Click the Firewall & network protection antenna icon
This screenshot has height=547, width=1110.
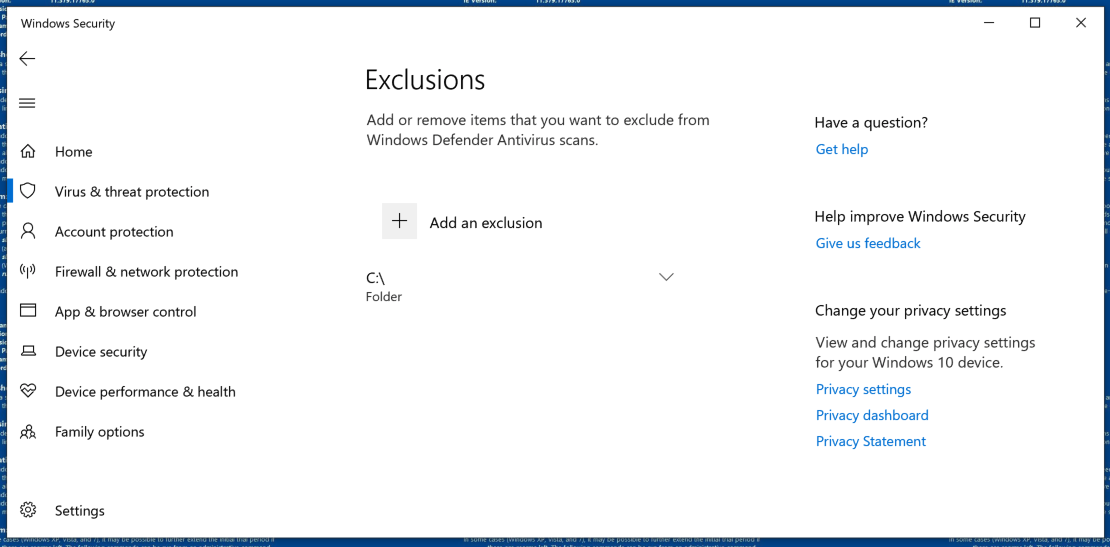pyautogui.click(x=28, y=271)
